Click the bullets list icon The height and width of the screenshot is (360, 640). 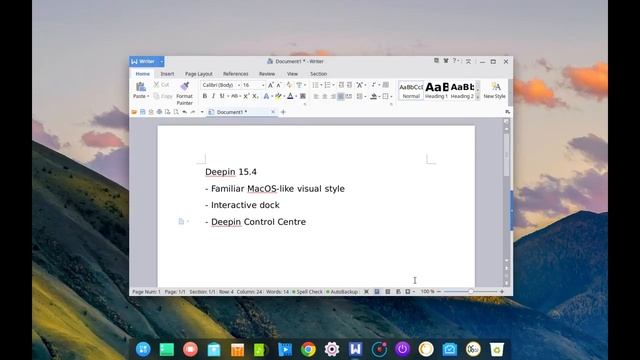tap(315, 85)
